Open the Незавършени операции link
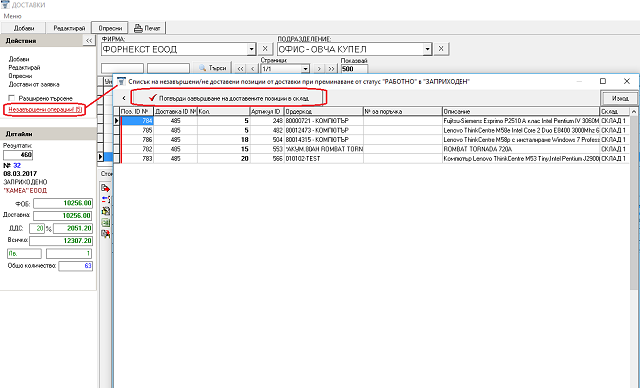Screen dimensions: 640x388 pyautogui.click(x=45, y=110)
